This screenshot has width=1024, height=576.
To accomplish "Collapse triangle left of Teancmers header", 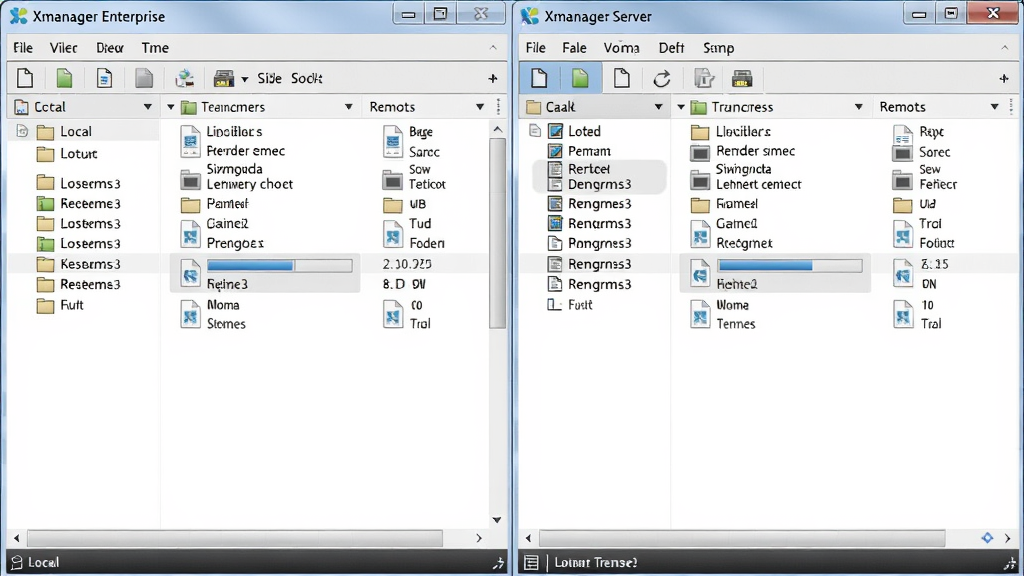I will pyautogui.click(x=170, y=107).
